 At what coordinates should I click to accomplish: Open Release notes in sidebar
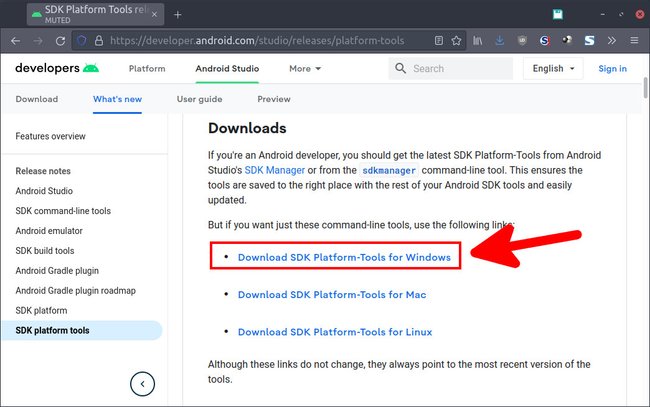pos(43,171)
